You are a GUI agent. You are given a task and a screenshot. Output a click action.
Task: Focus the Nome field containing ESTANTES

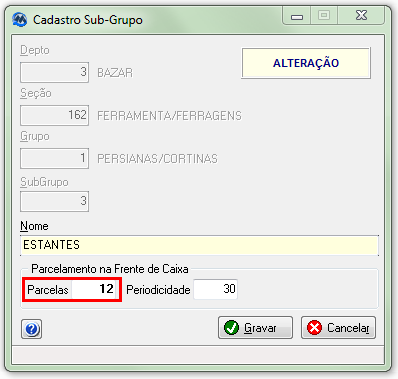coord(199,245)
